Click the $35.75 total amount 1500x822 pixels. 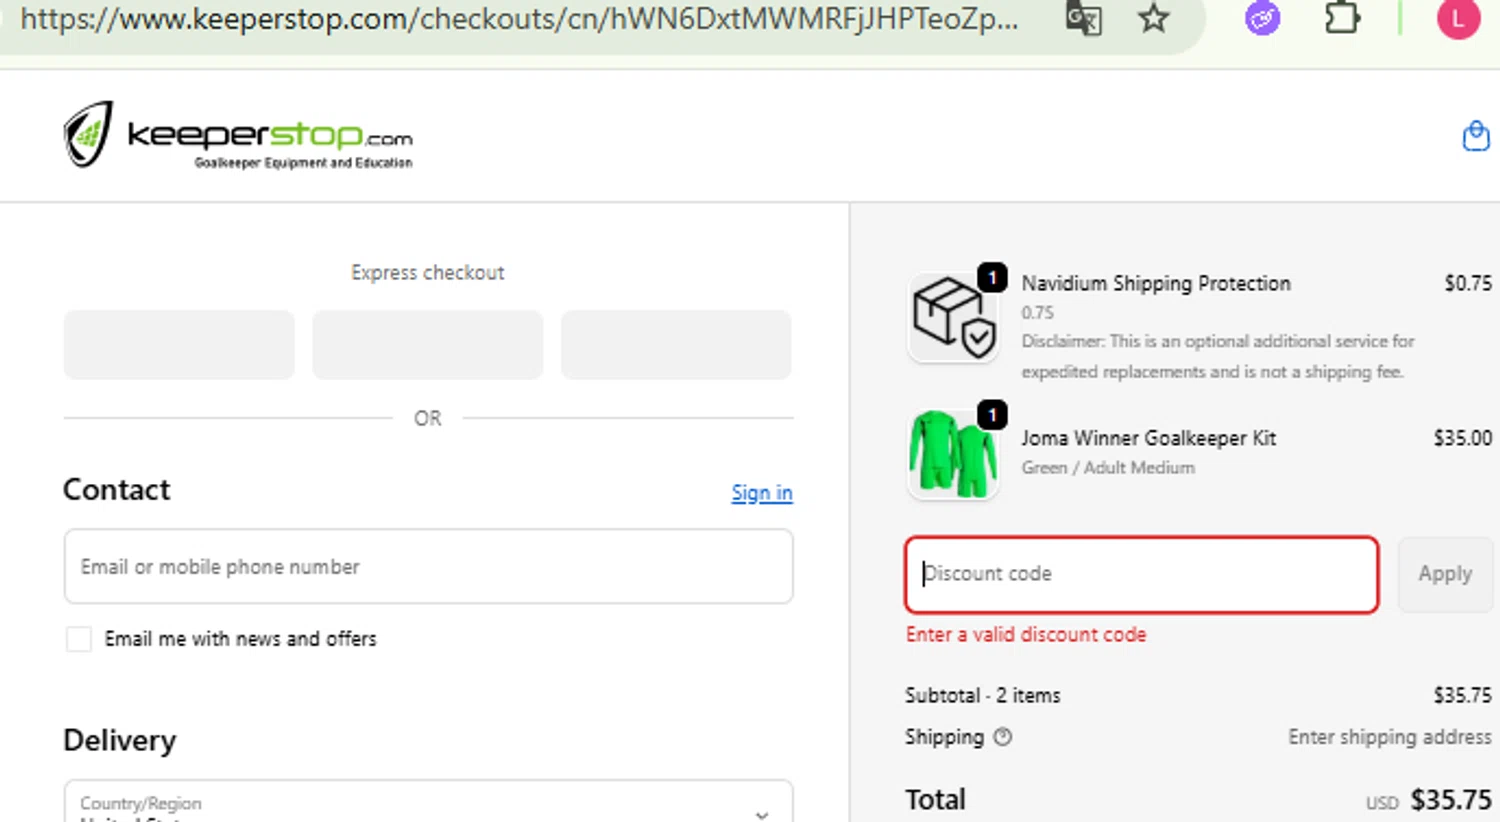(1451, 800)
